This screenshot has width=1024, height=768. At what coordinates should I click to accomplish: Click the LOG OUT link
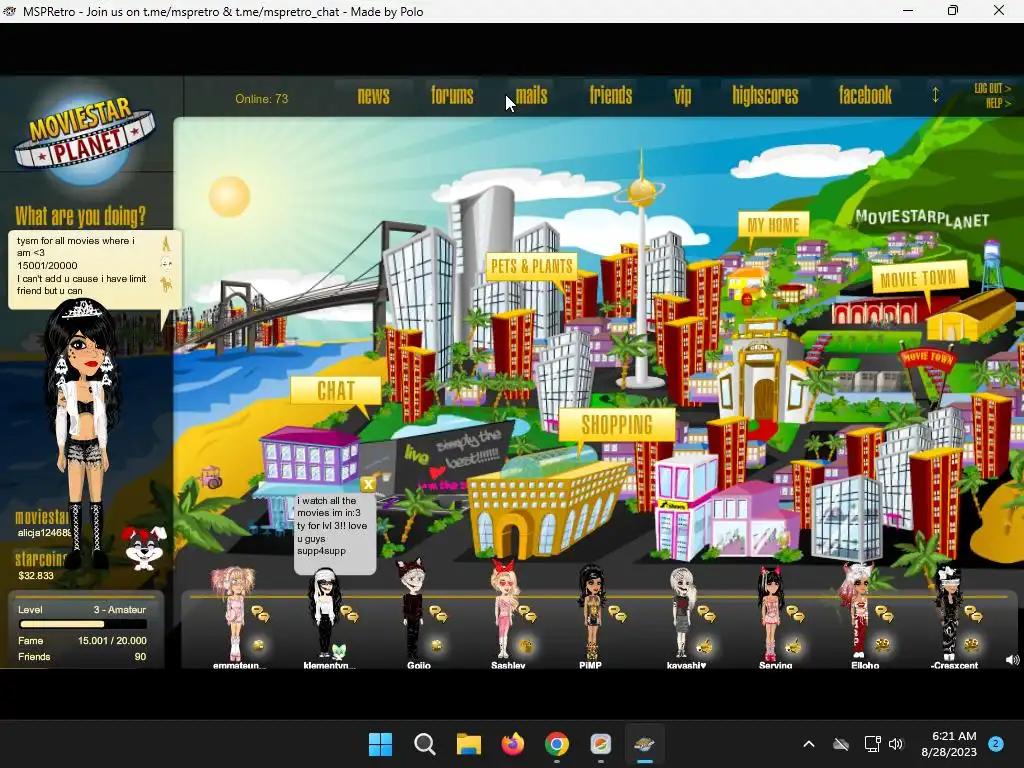point(992,88)
